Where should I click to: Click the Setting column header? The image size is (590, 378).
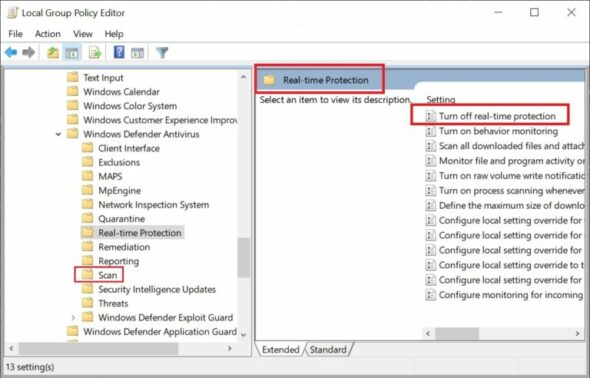point(441,100)
